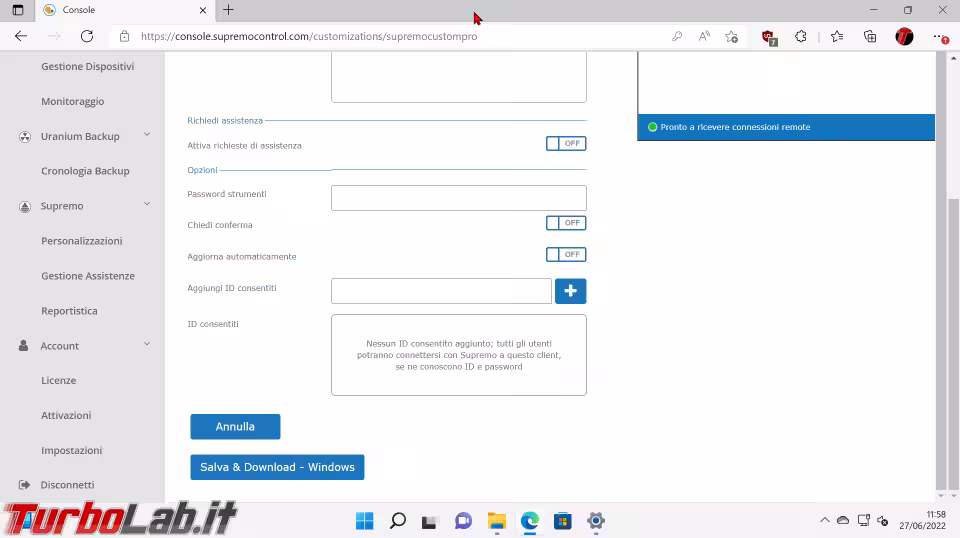Open saved passwords key icon

tap(677, 36)
